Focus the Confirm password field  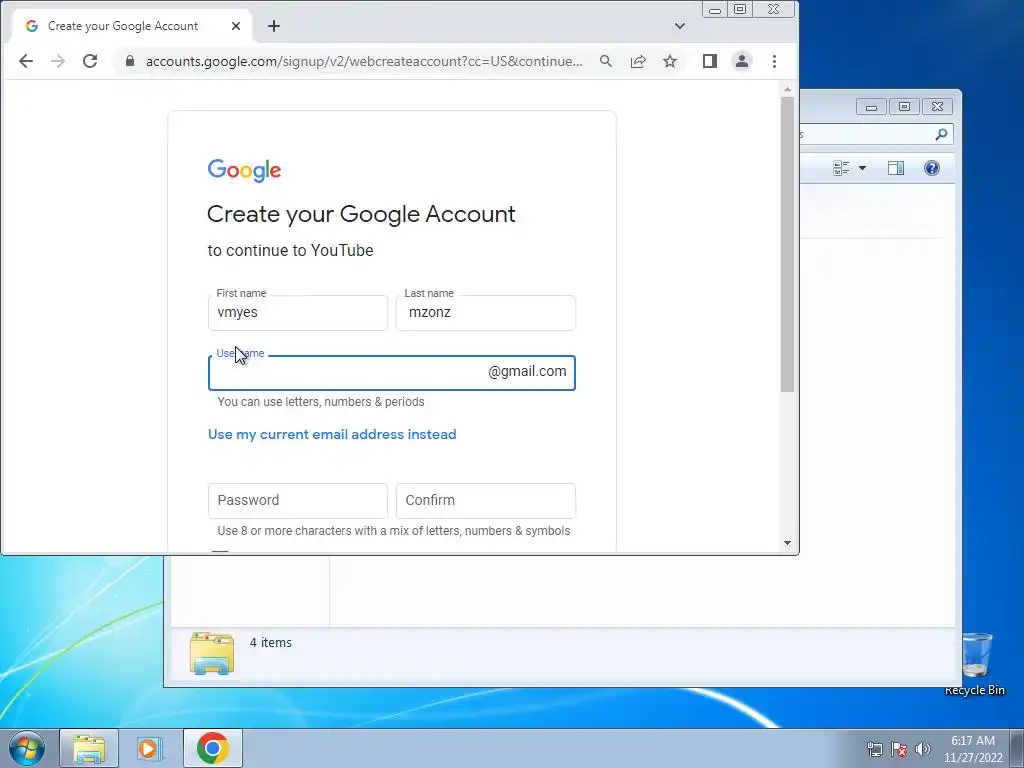(x=486, y=501)
